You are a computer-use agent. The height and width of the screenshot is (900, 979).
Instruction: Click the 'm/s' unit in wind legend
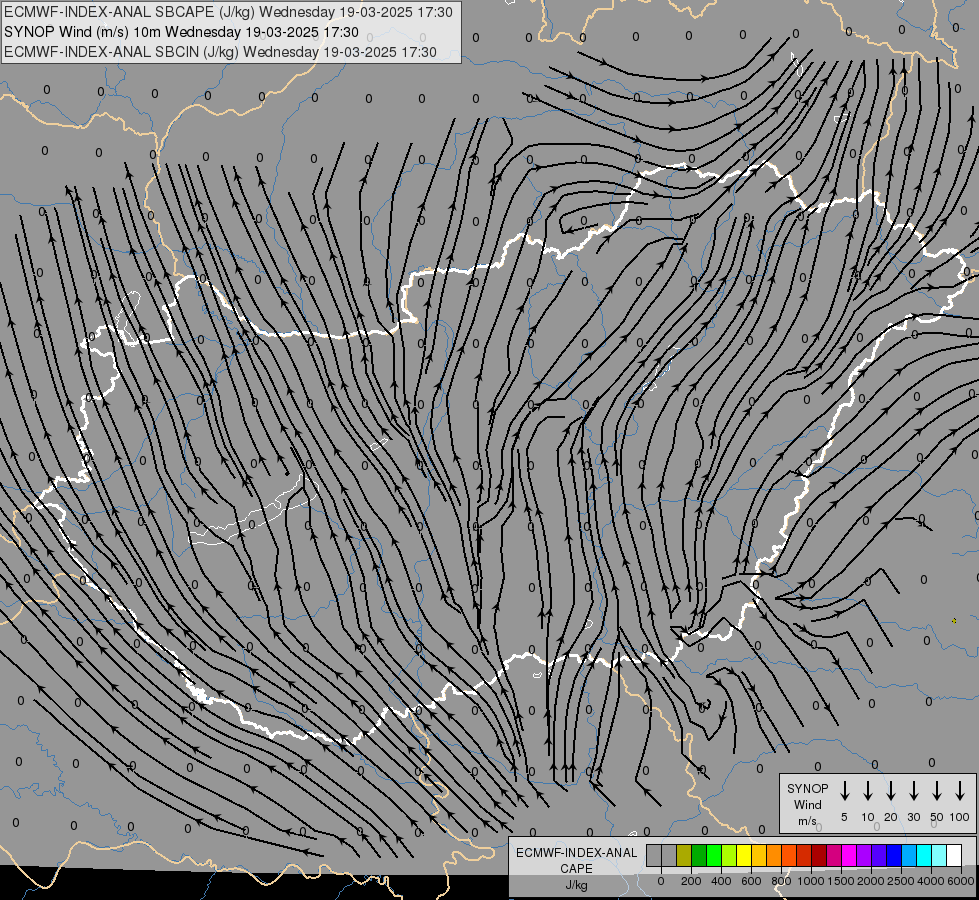tap(807, 821)
